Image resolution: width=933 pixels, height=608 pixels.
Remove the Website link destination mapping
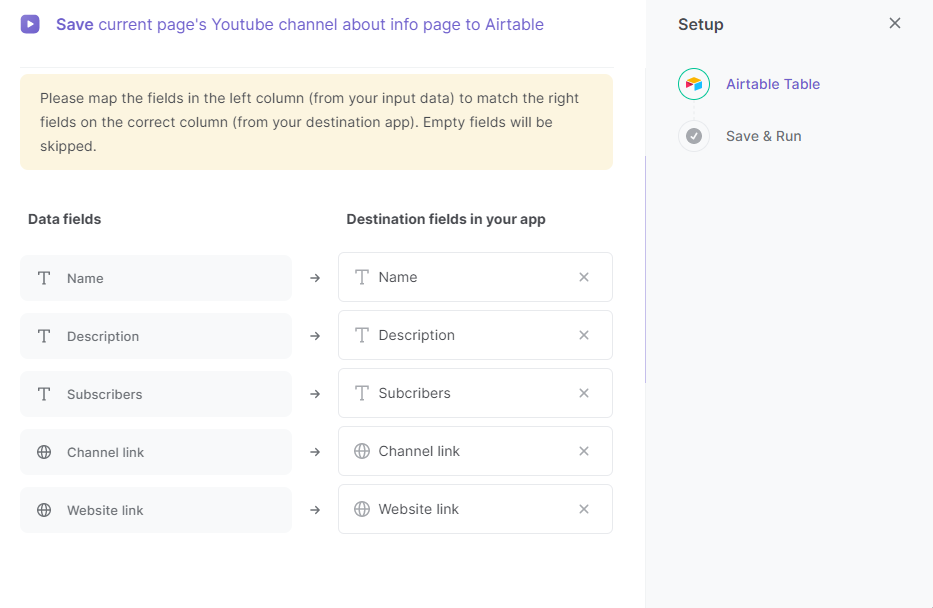[584, 509]
